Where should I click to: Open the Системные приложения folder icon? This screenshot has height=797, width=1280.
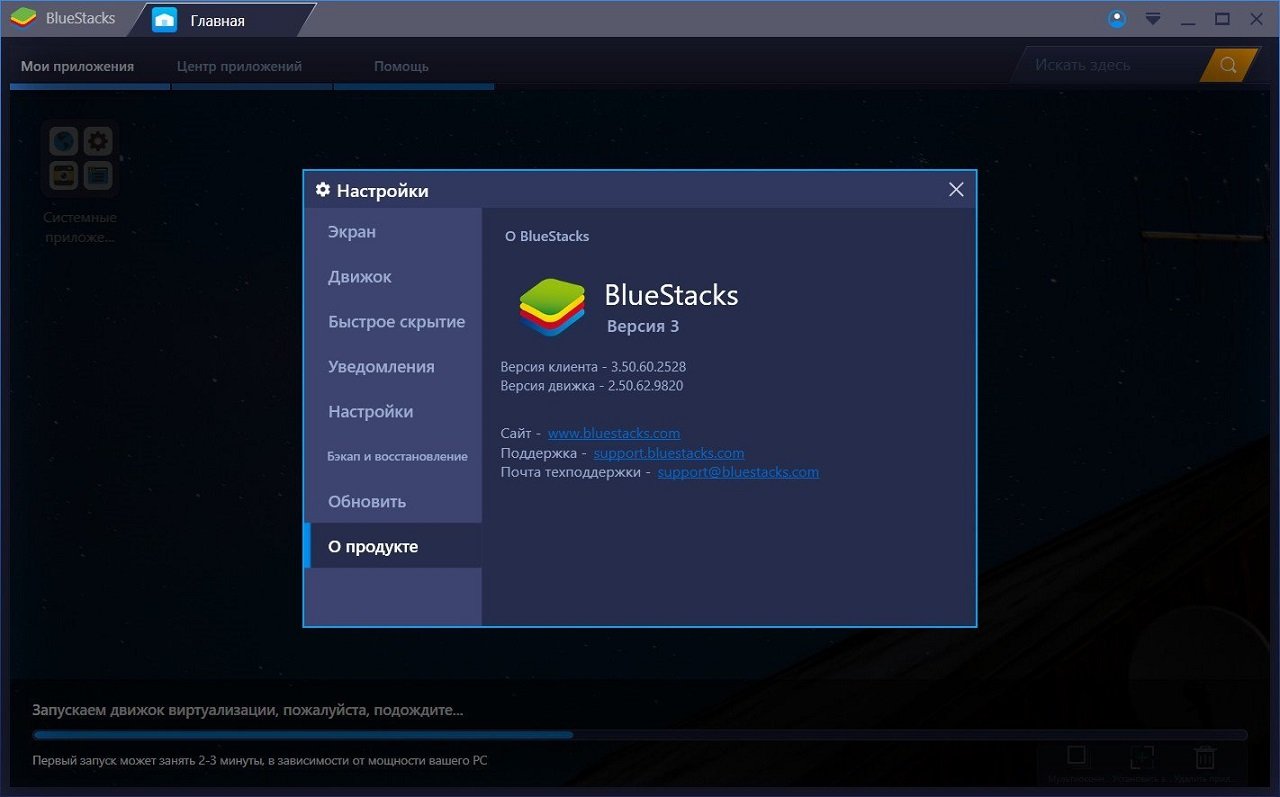click(80, 158)
